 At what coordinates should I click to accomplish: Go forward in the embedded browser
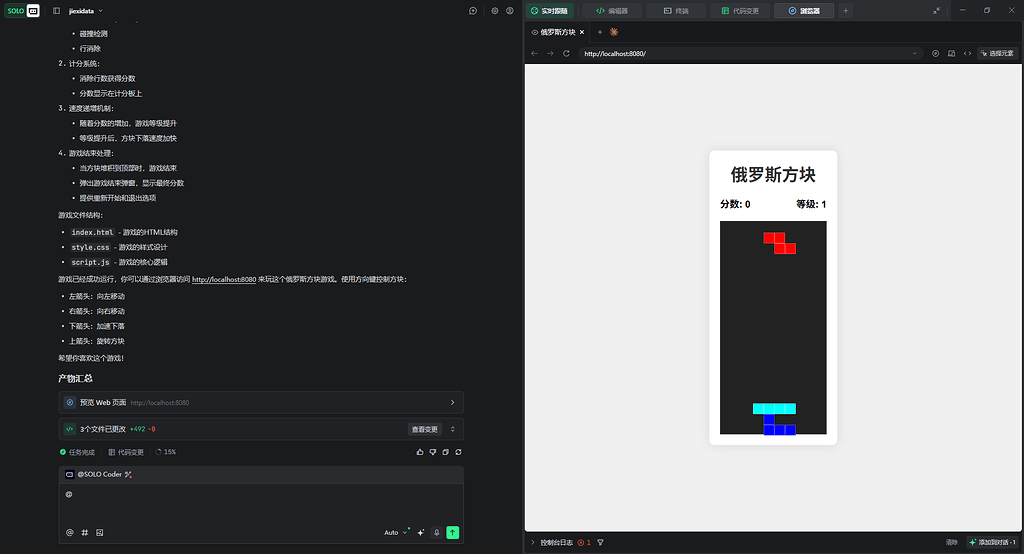click(551, 54)
